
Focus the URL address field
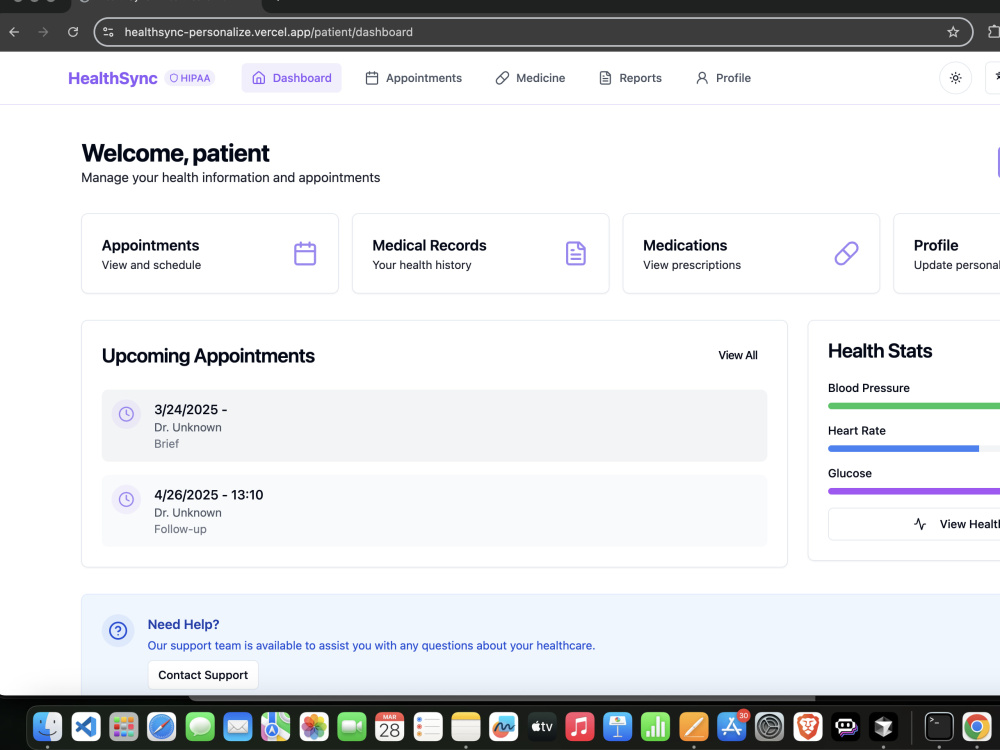tap(533, 32)
